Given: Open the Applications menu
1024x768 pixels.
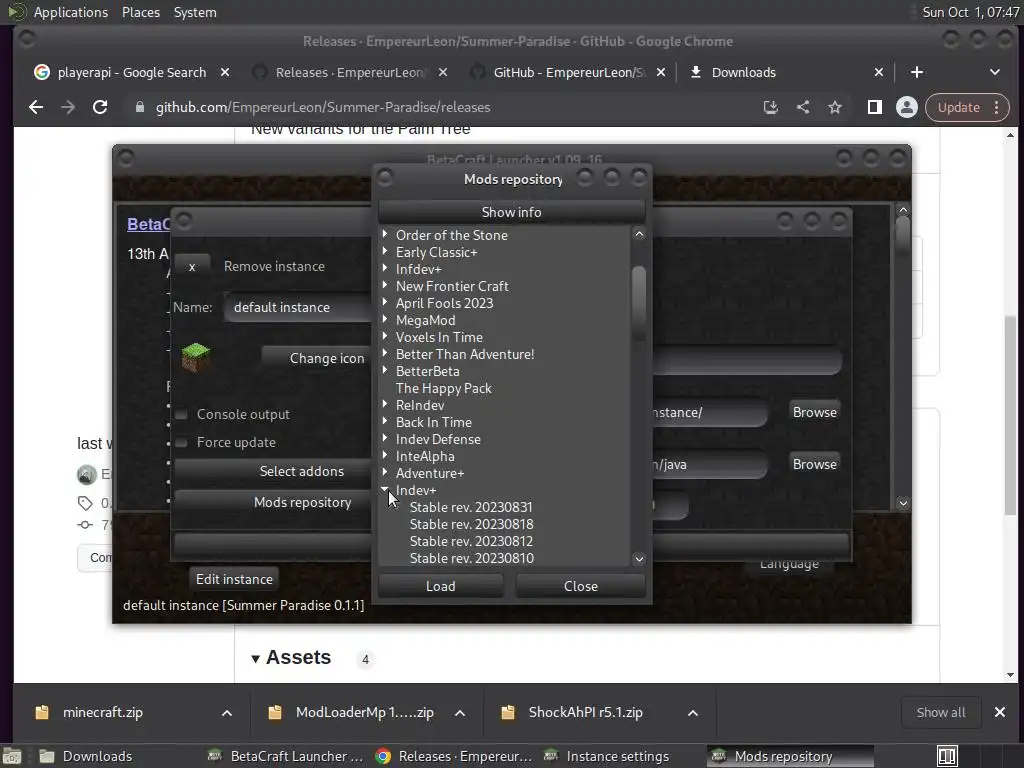Looking at the screenshot, I should [71, 12].
